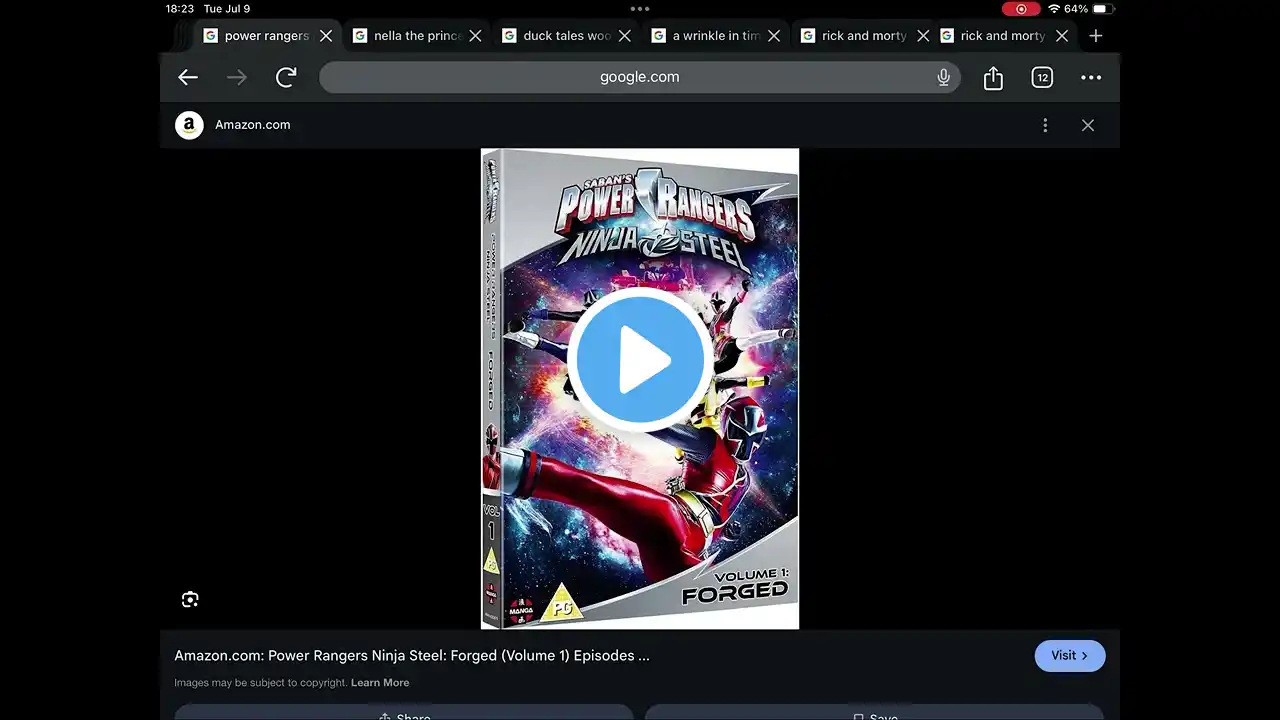Open the browser share sheet icon

click(993, 77)
